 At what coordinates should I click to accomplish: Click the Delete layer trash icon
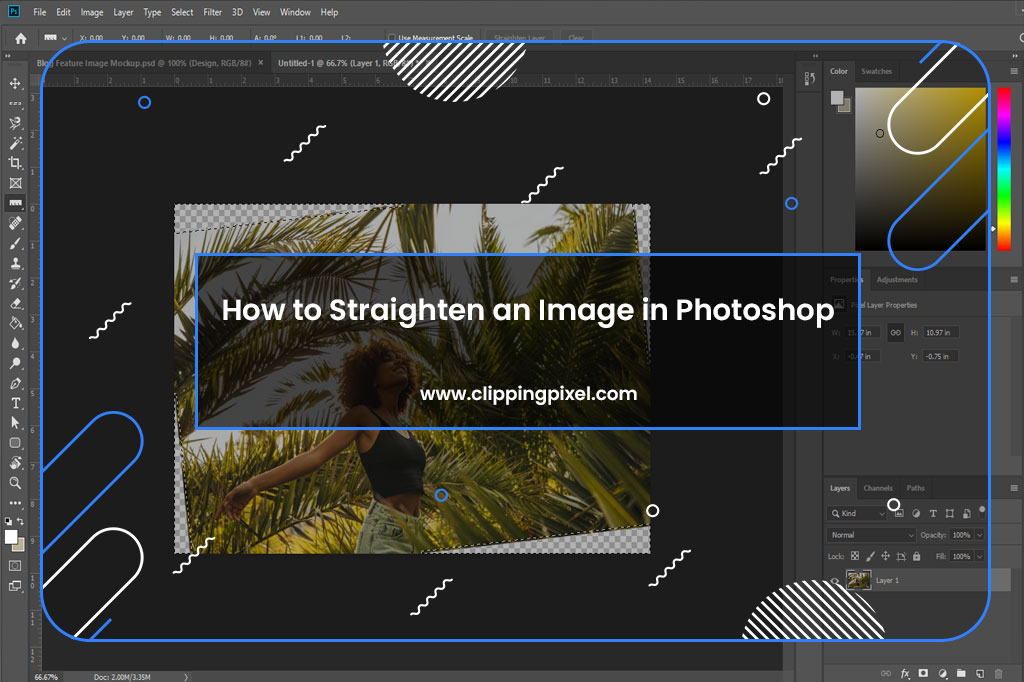coord(998,674)
